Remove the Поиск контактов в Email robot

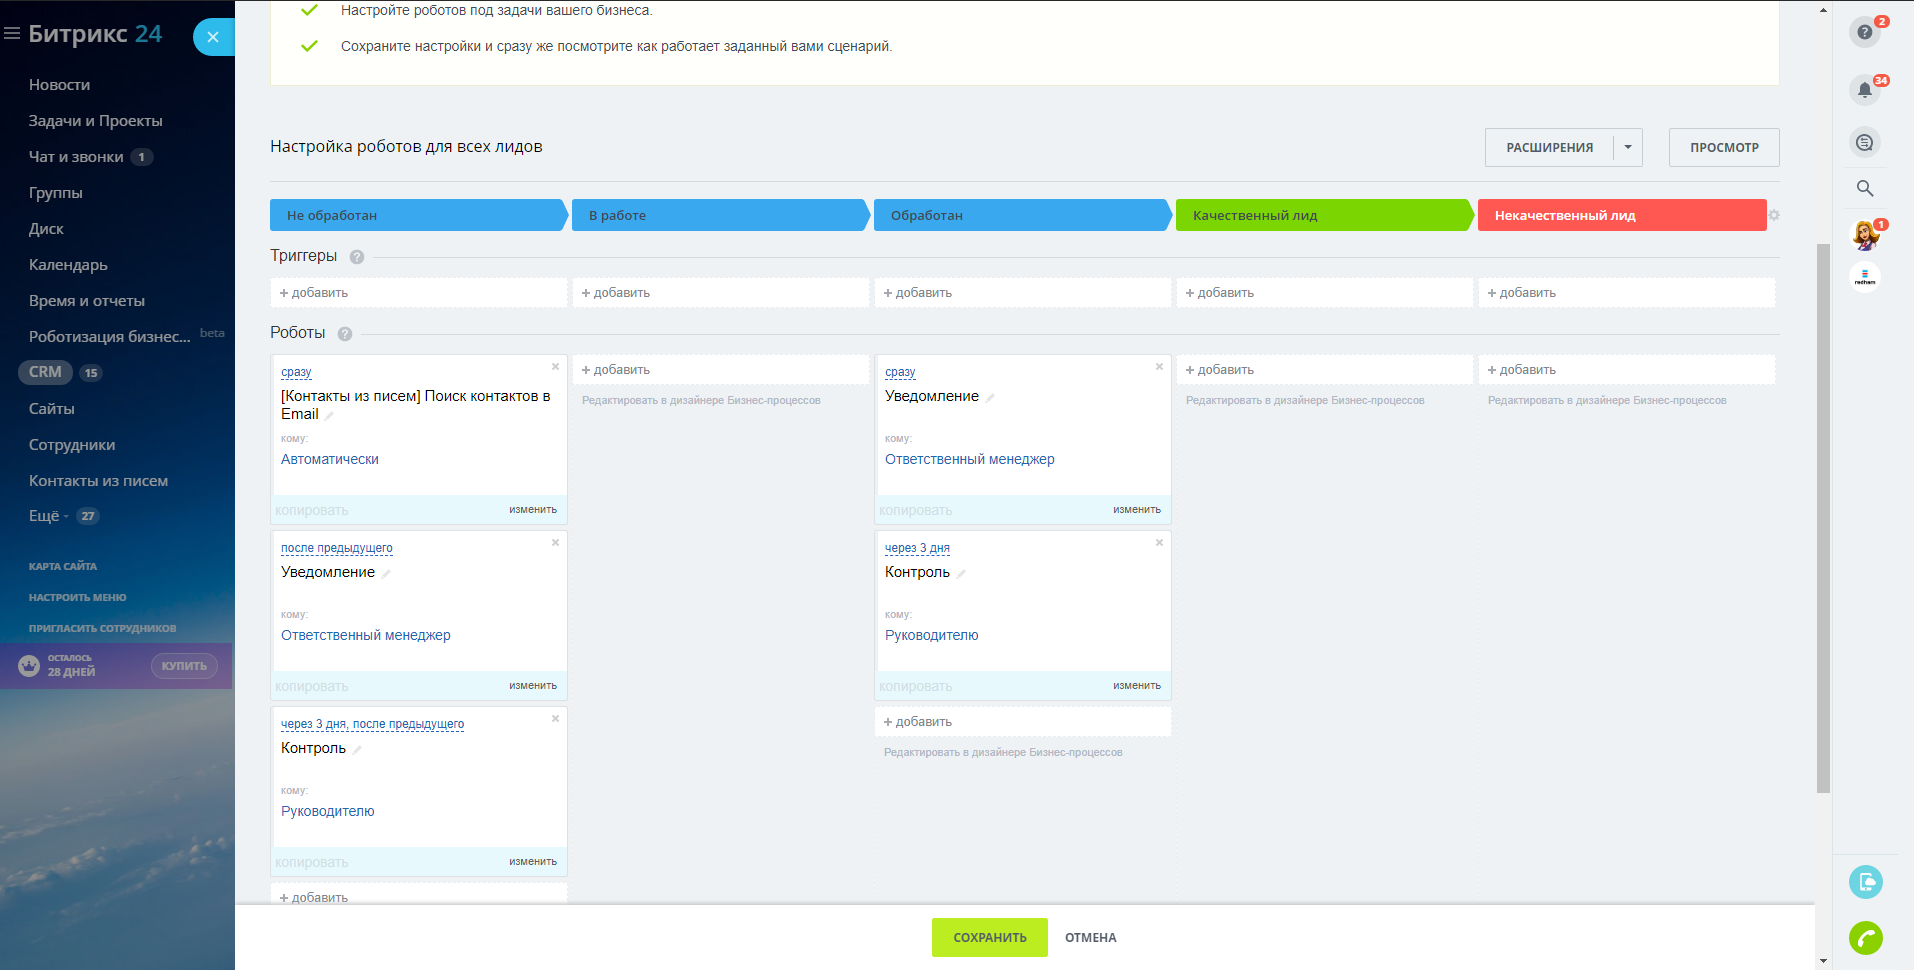pos(556,367)
